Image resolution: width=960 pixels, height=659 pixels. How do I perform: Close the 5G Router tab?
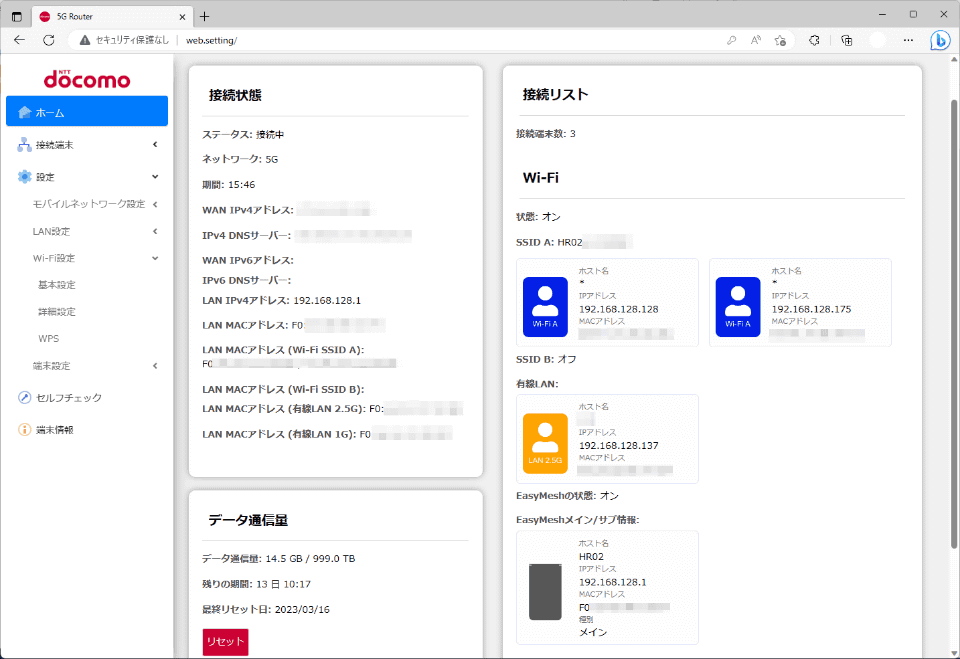(x=182, y=17)
